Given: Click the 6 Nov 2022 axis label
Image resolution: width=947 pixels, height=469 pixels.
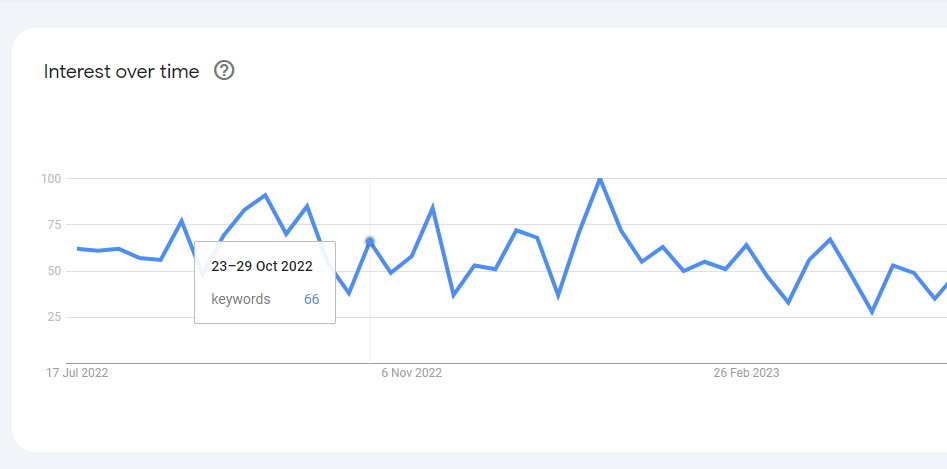Looking at the screenshot, I should tap(411, 372).
